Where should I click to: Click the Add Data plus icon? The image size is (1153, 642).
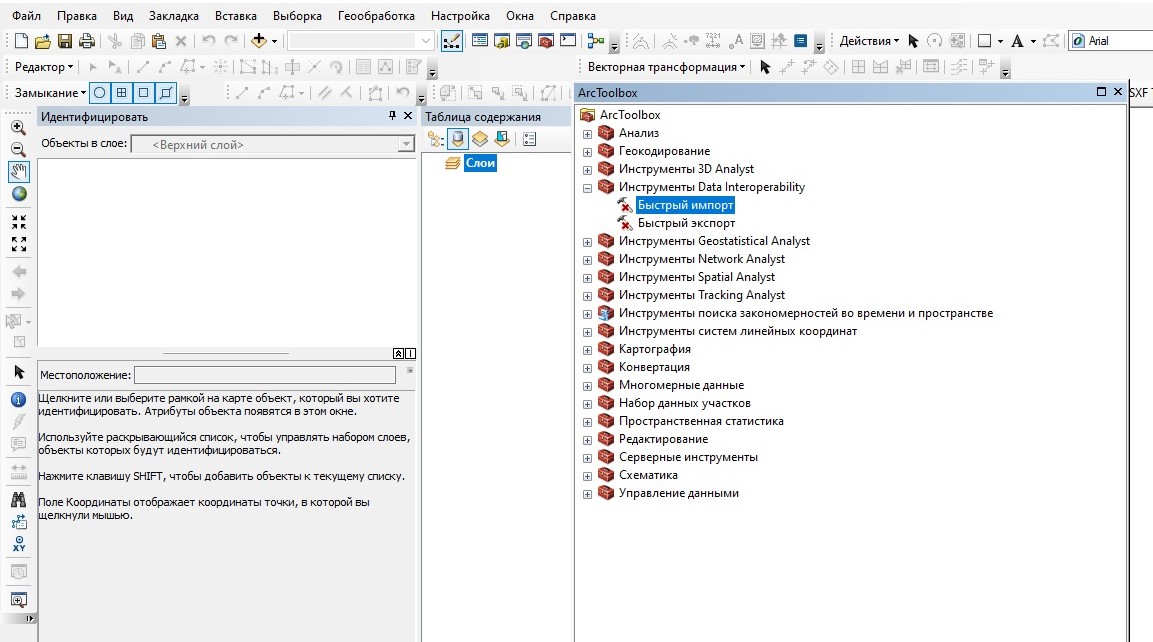point(259,41)
